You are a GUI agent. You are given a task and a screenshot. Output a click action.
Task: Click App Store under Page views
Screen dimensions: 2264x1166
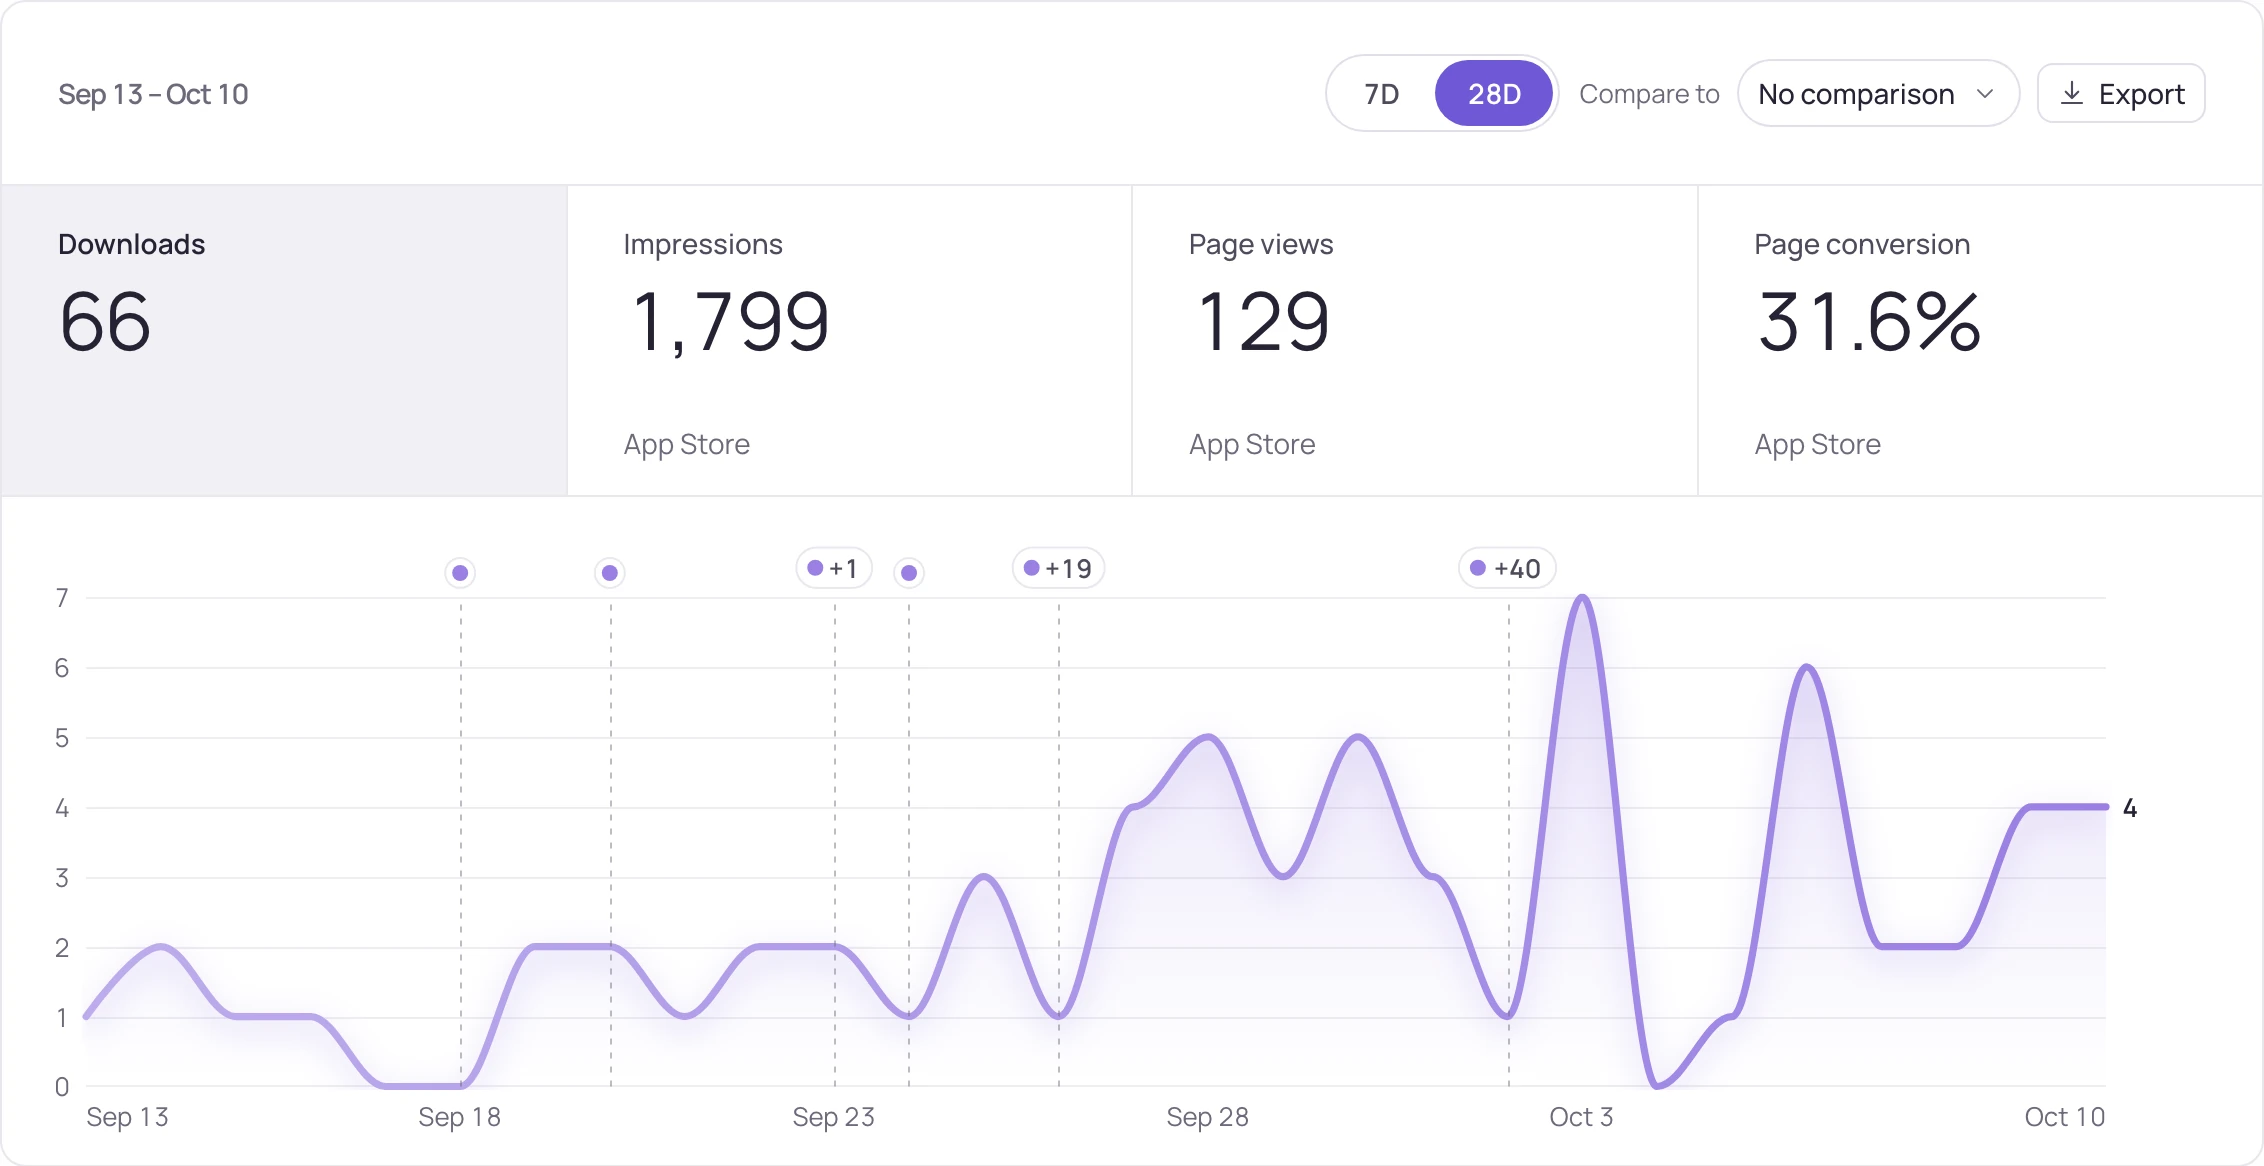(x=1252, y=444)
